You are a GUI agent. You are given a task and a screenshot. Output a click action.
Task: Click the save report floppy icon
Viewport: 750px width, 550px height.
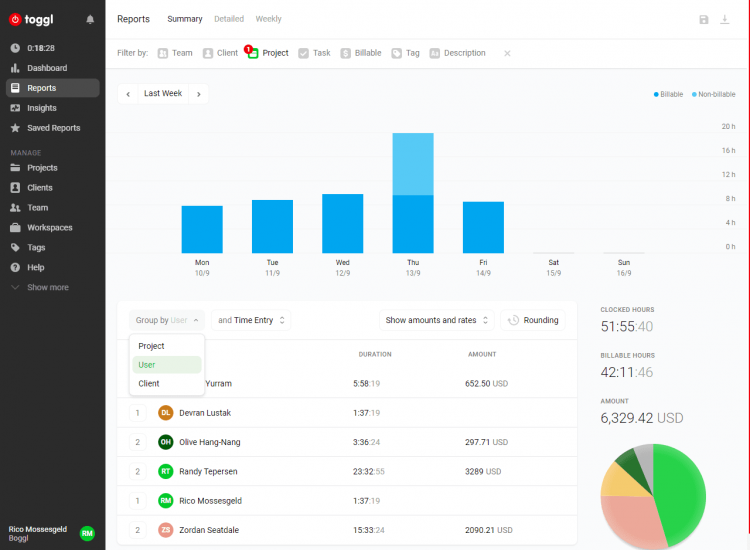click(x=704, y=20)
